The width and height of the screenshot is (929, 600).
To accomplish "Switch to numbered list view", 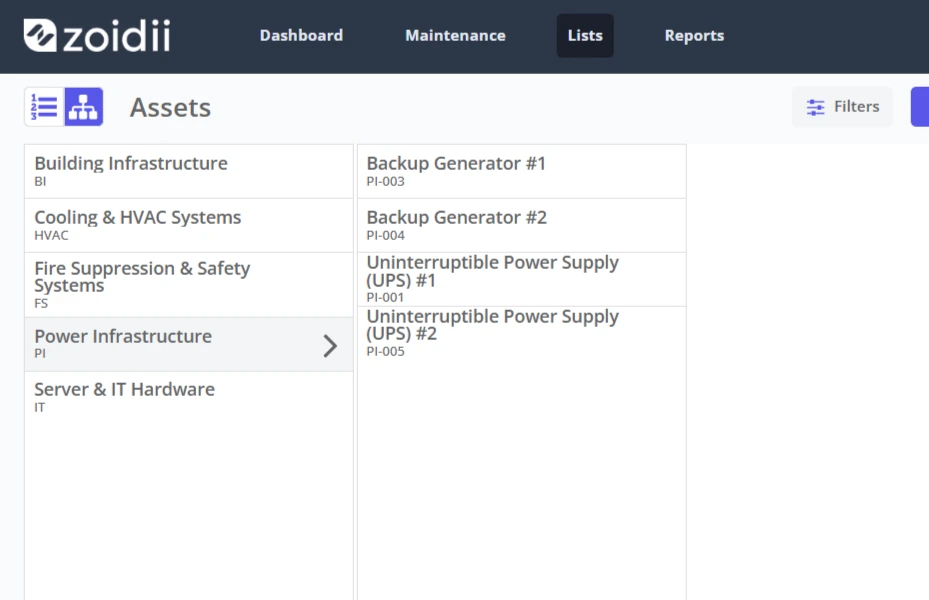I will click(x=44, y=107).
